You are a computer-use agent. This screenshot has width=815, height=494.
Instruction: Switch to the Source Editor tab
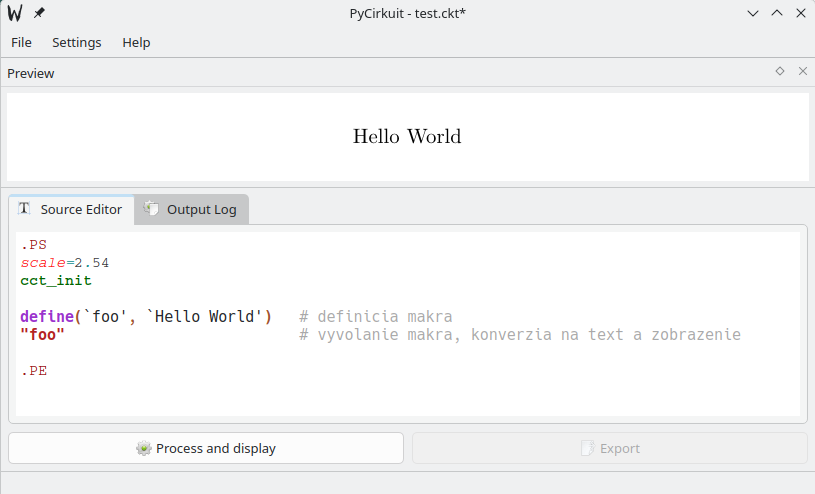coord(71,210)
